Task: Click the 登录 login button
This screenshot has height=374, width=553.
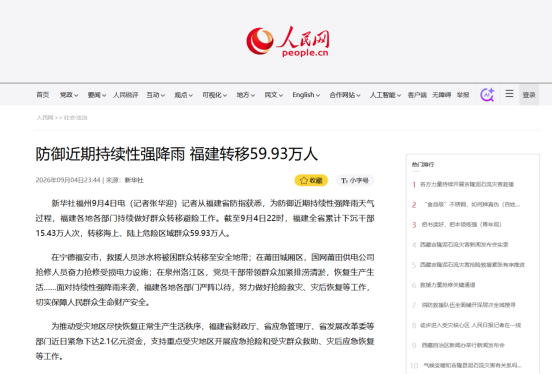Action: [x=529, y=95]
